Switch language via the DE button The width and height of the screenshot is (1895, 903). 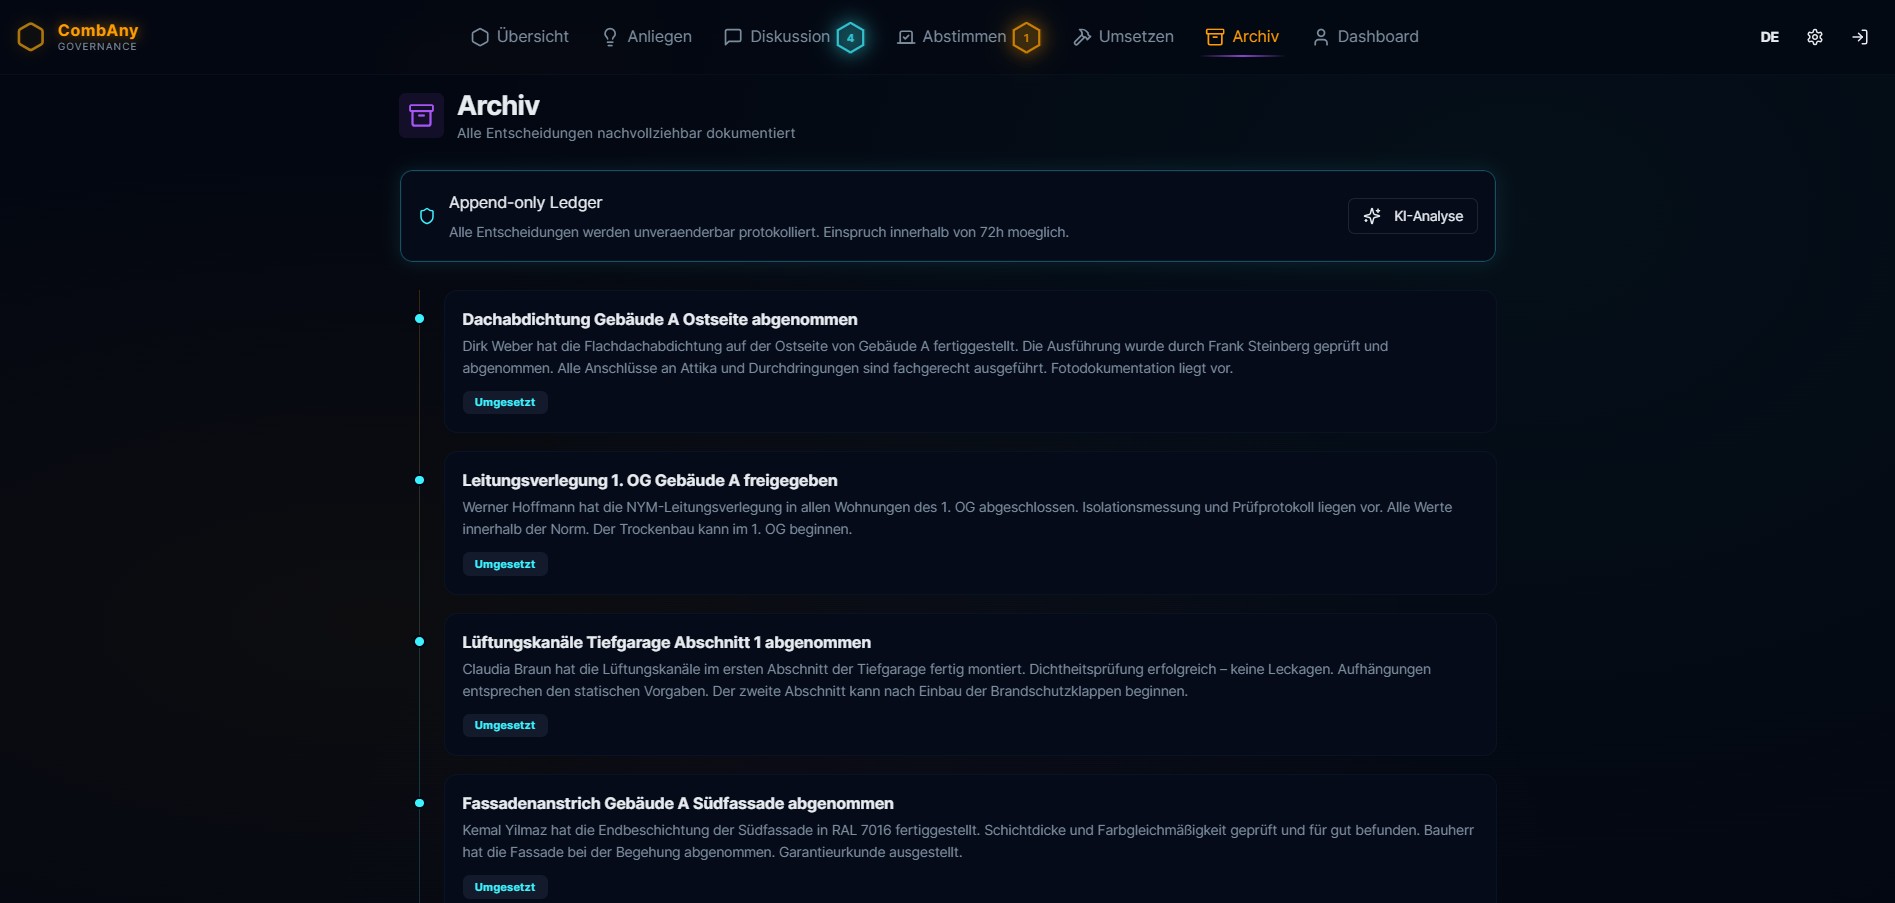coord(1769,37)
